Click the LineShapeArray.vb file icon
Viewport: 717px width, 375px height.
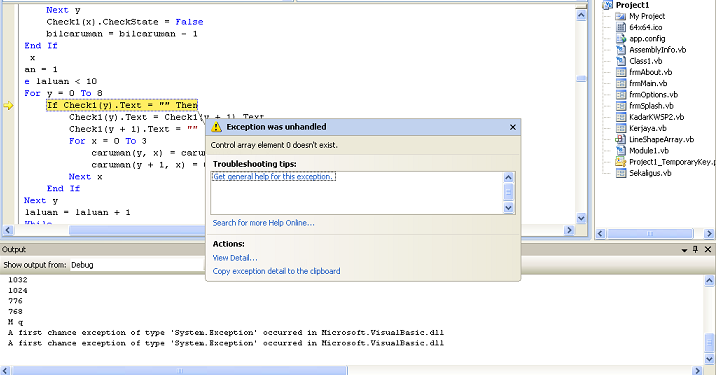click(621, 139)
